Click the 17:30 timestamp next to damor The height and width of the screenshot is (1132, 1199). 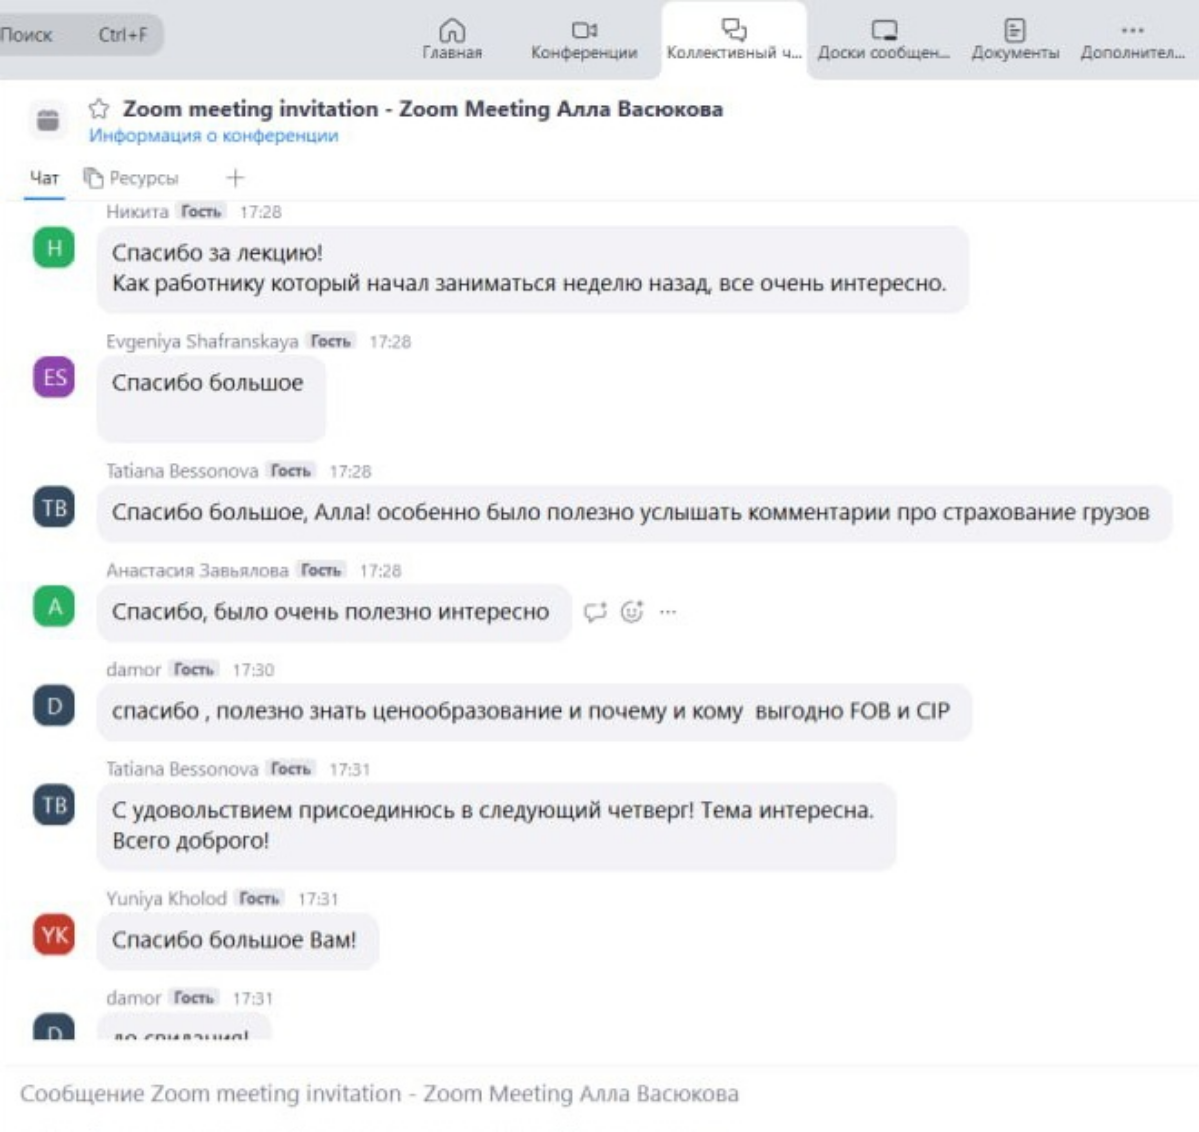253,670
